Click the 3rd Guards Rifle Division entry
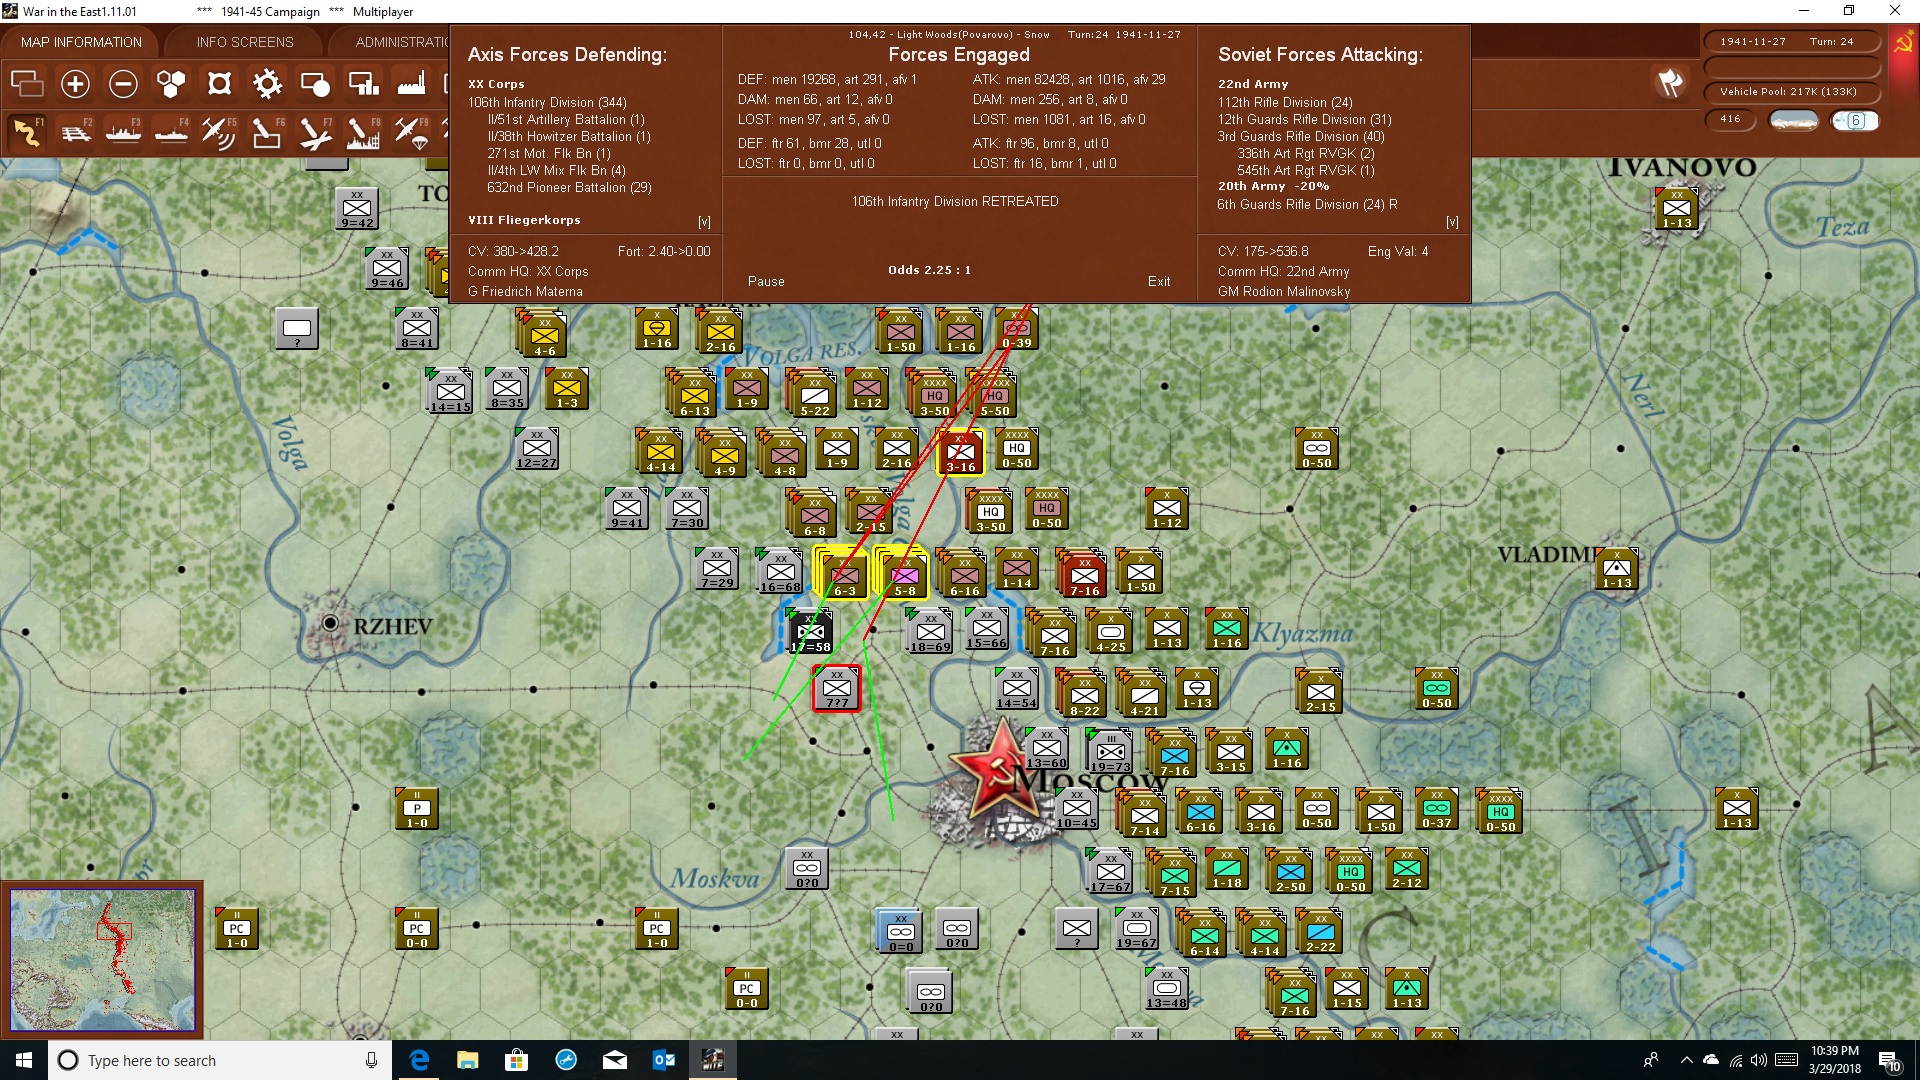Image resolution: width=1920 pixels, height=1080 pixels. [1301, 136]
